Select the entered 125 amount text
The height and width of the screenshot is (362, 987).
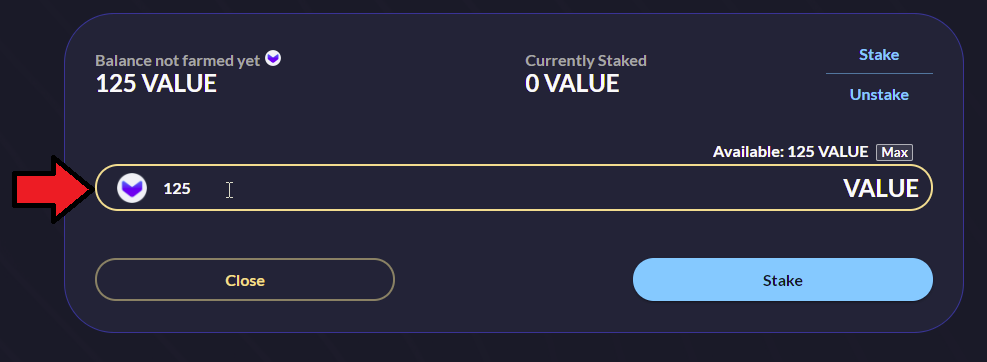[x=177, y=188]
